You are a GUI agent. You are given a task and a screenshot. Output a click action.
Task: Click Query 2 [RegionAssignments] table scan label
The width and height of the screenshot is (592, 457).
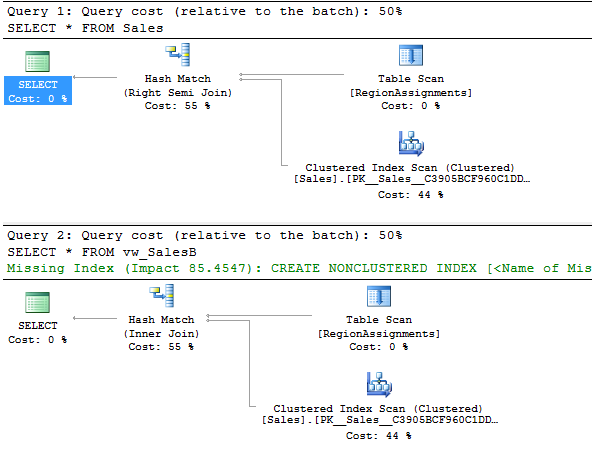click(x=379, y=333)
